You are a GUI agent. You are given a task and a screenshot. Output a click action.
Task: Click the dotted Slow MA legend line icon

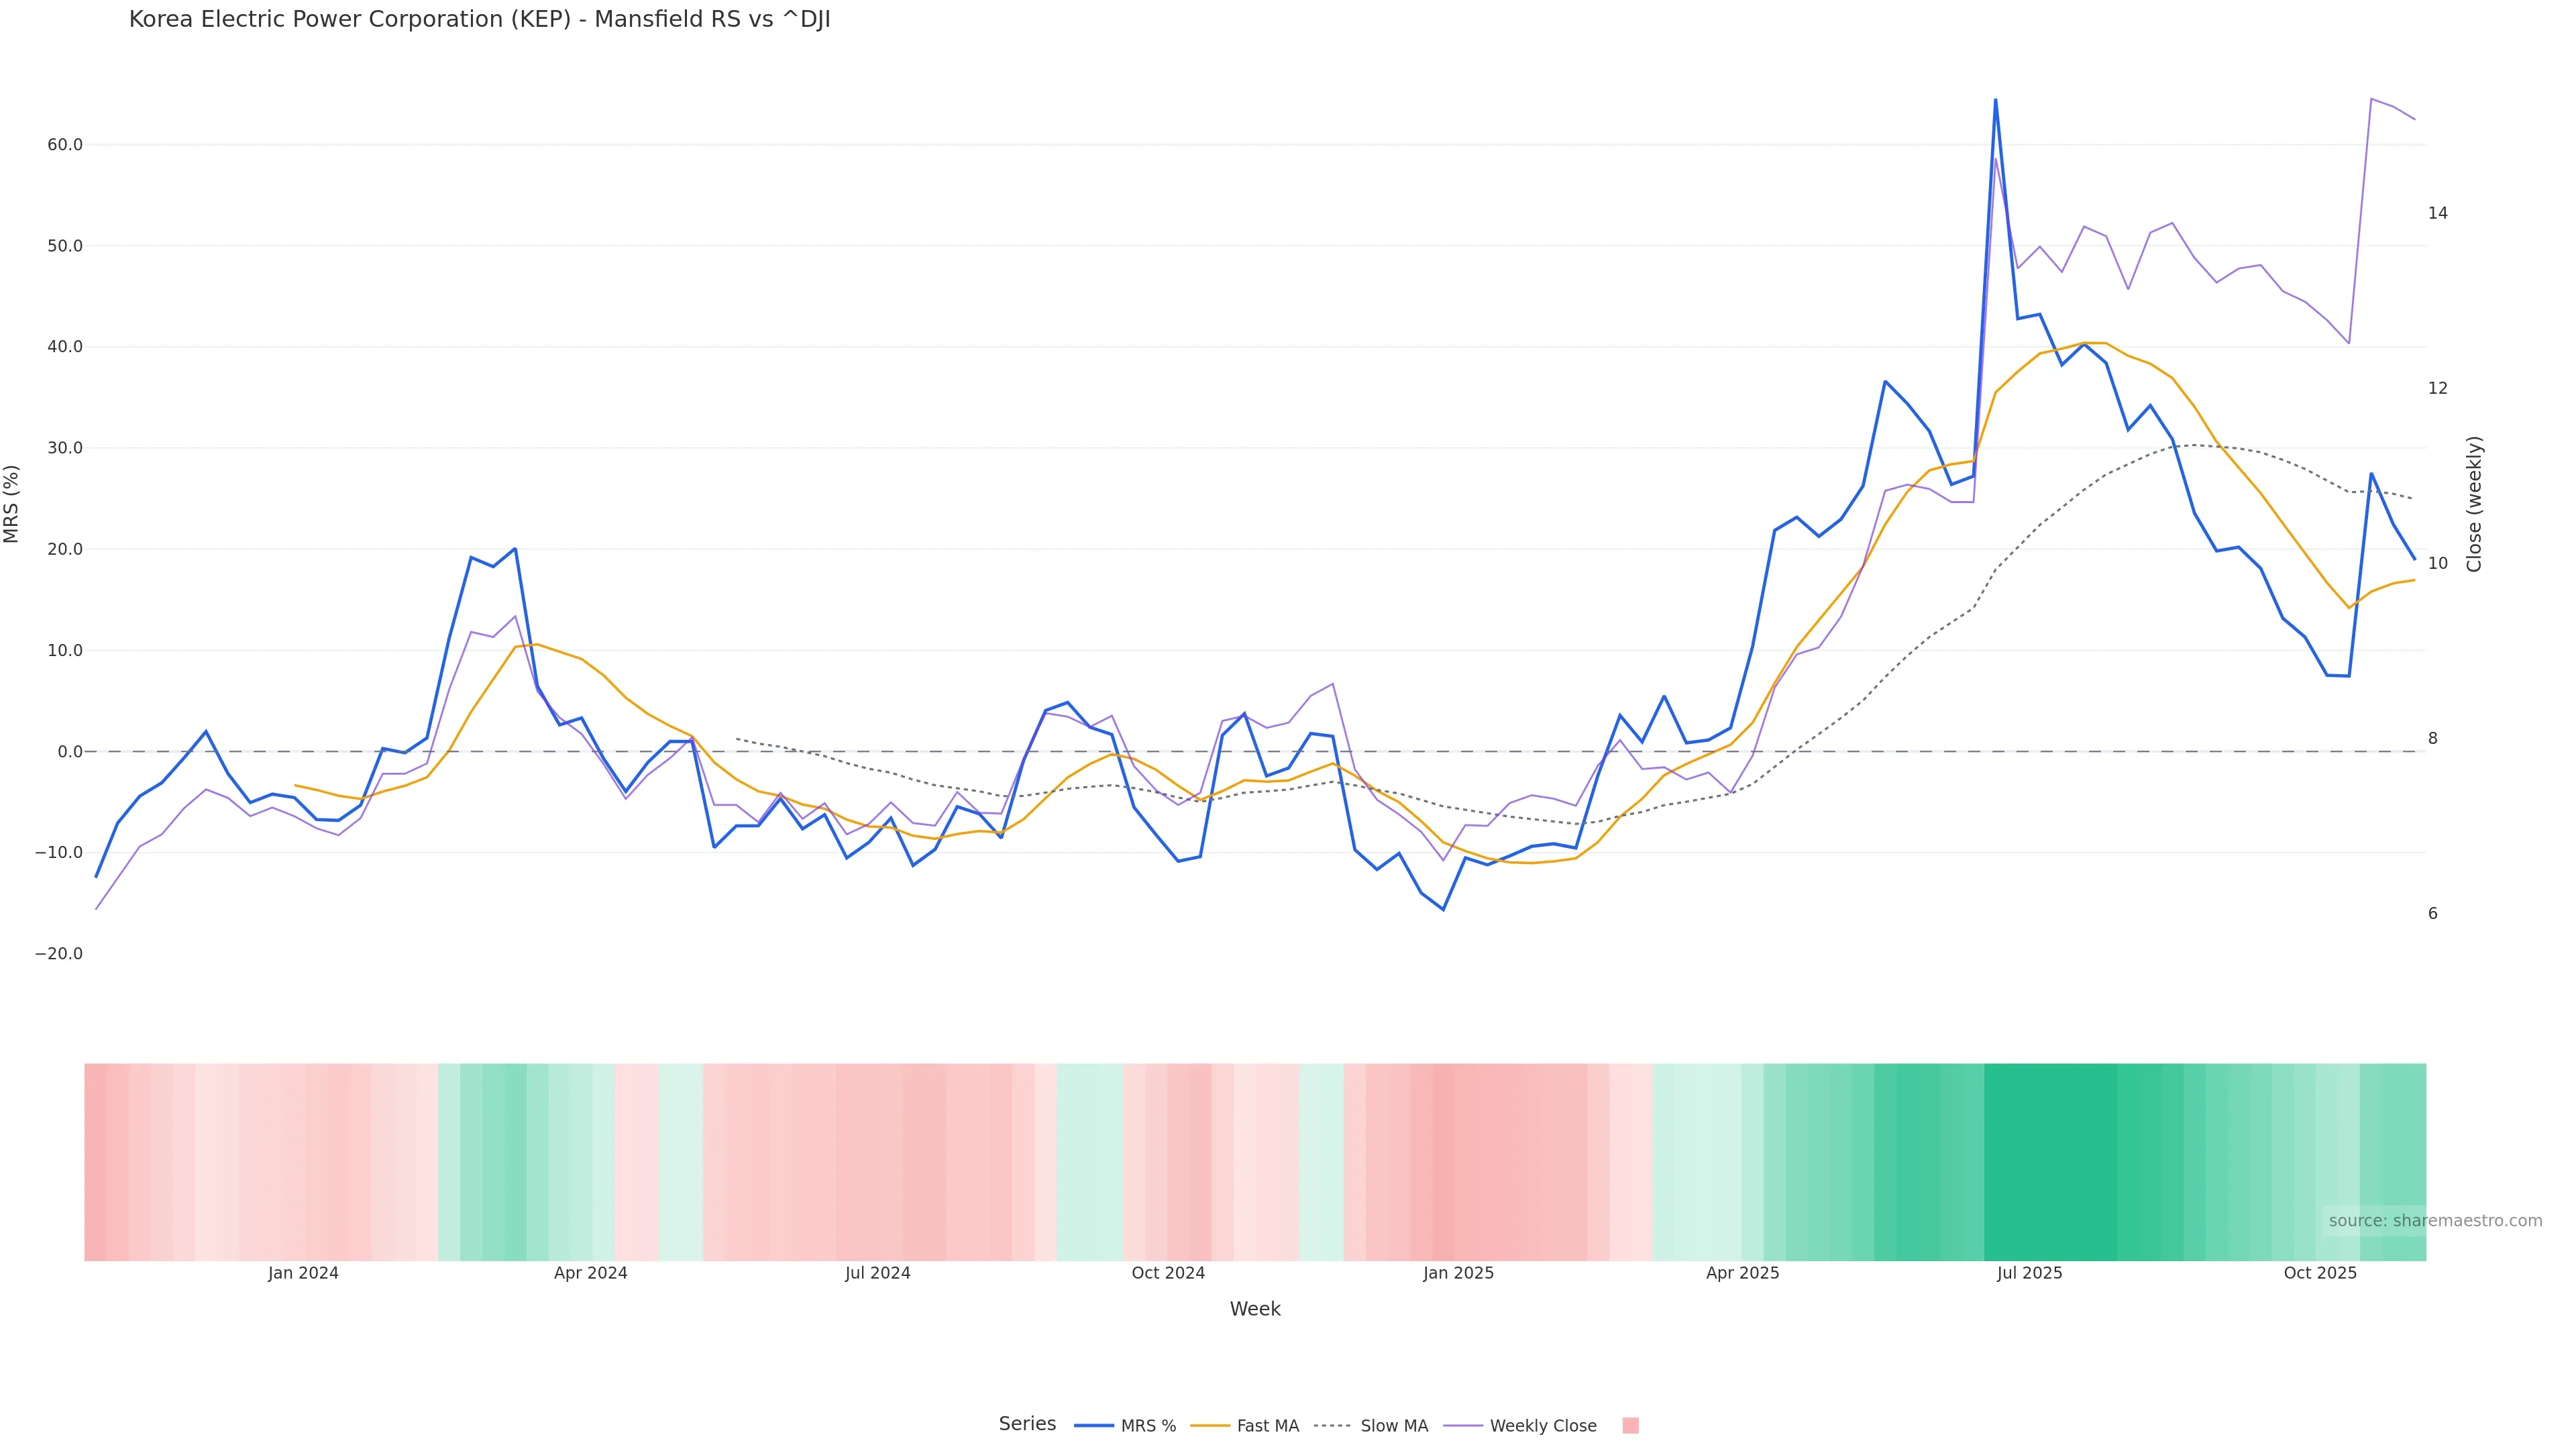pyautogui.click(x=1332, y=1426)
